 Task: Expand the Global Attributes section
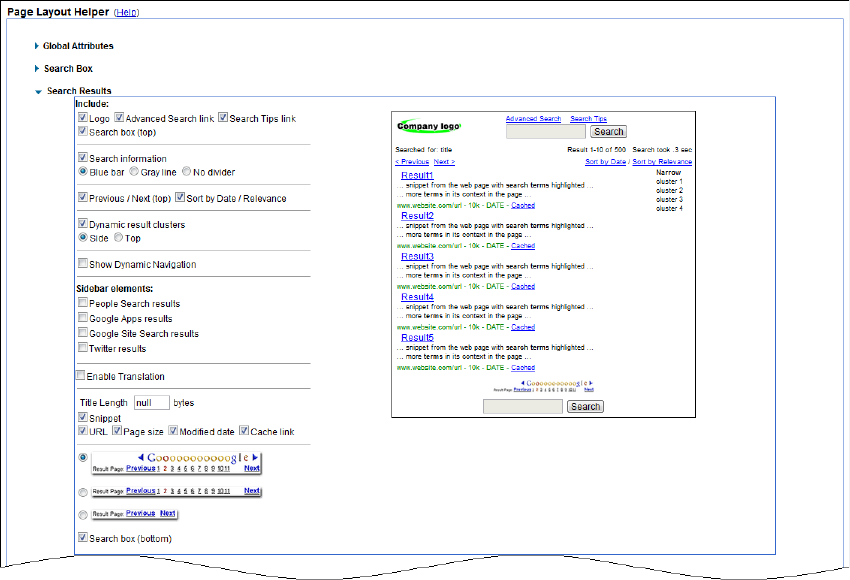point(38,46)
